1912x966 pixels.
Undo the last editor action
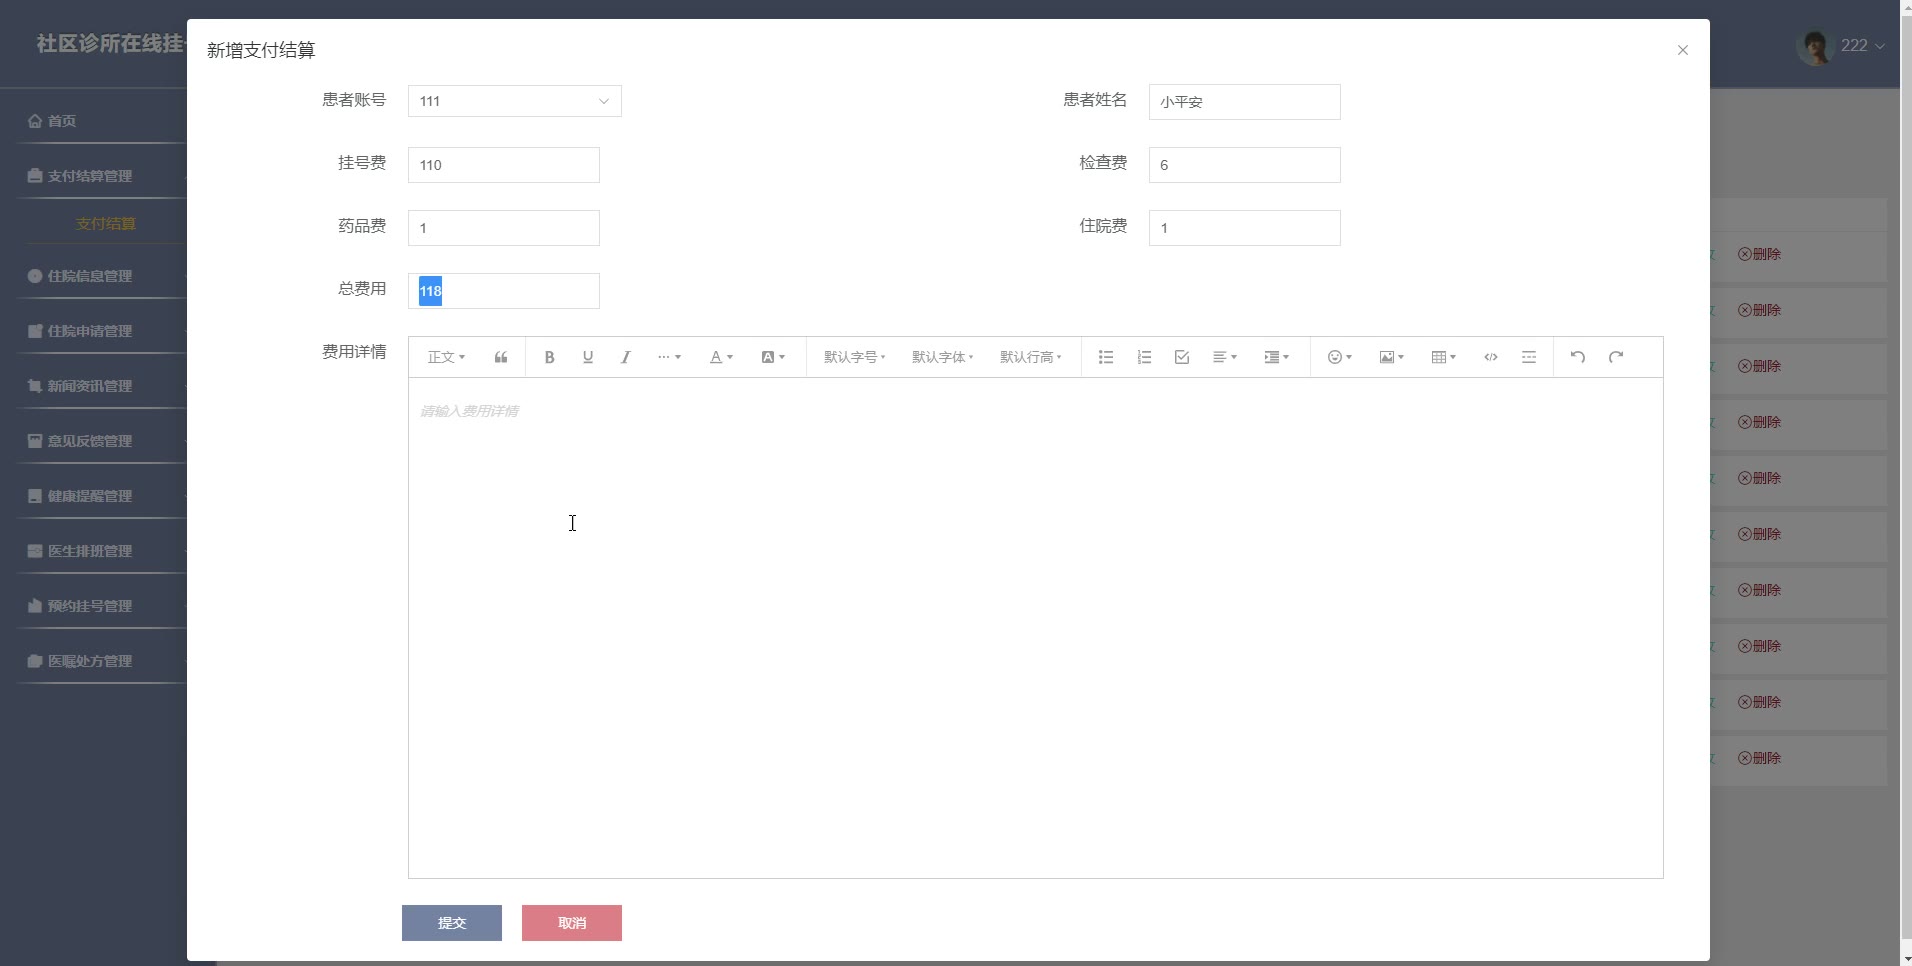tap(1578, 357)
